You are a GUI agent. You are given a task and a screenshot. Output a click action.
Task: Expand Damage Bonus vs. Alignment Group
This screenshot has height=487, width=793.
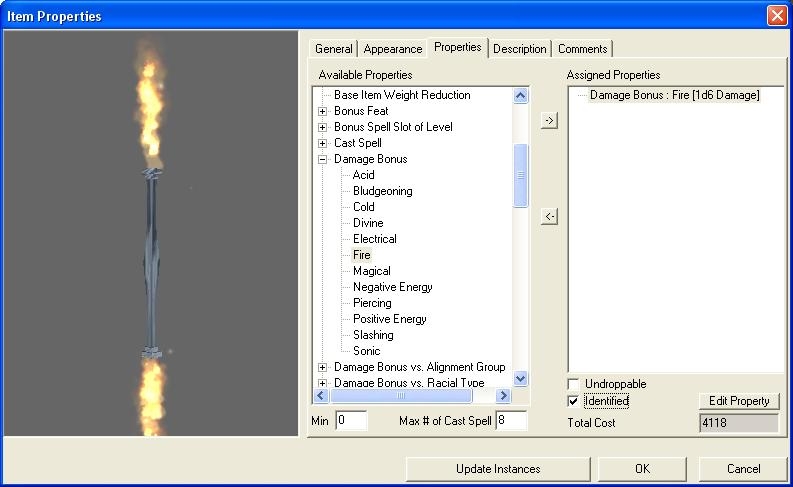coord(323,367)
